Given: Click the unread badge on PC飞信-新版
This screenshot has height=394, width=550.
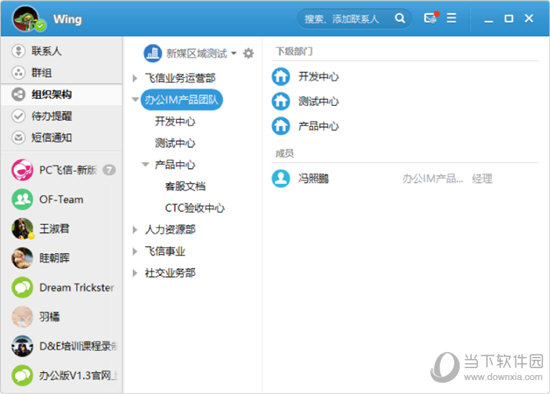Looking at the screenshot, I should pos(109,170).
